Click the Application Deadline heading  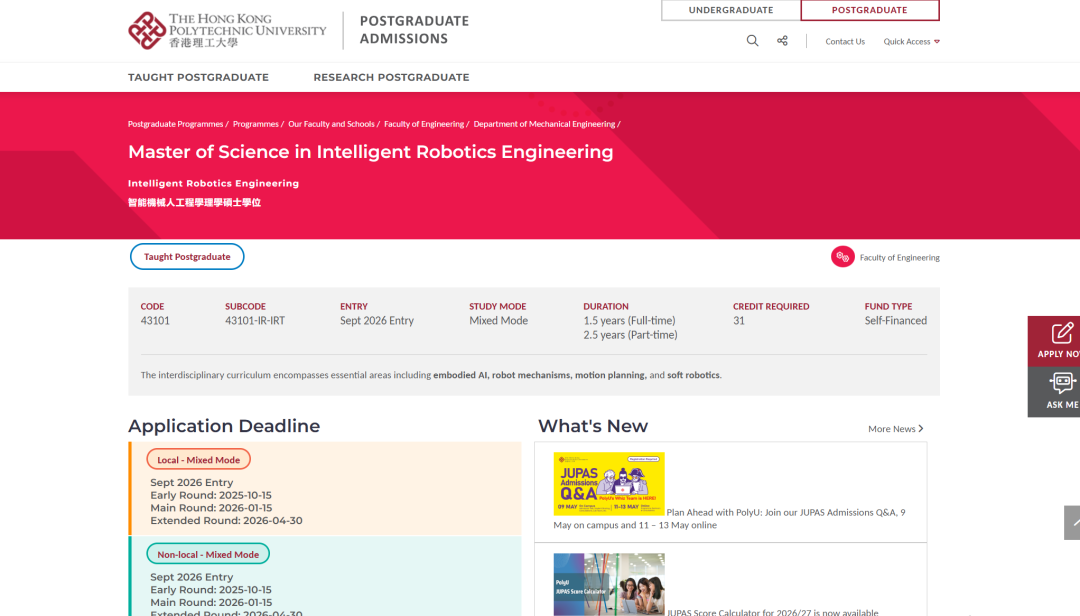pos(224,426)
